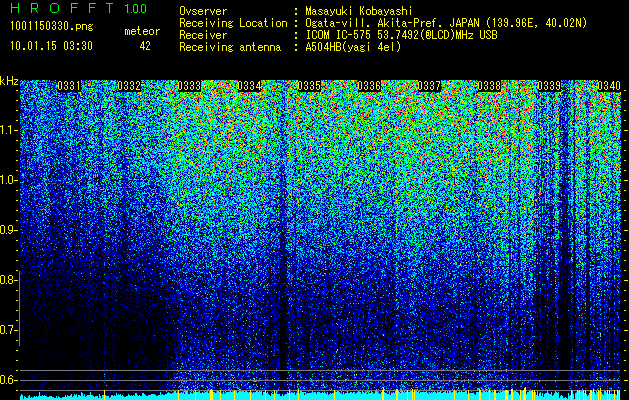Viewport: 629px width, 400px height.
Task: Click the 0.8 frequency axis label
Action: pyautogui.click(x=8, y=280)
